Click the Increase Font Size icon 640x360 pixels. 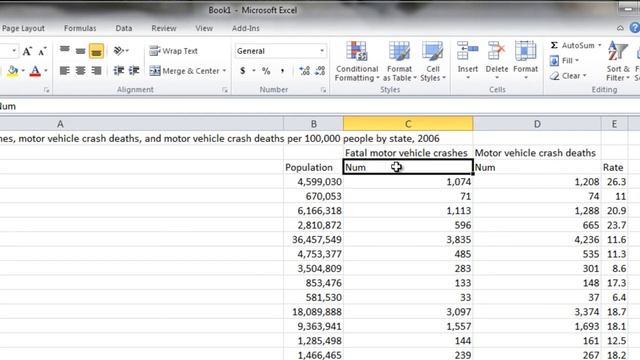(27, 51)
